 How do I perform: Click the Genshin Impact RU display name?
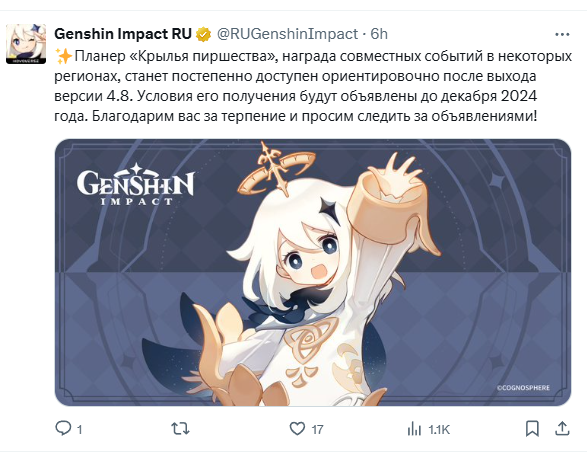point(123,34)
